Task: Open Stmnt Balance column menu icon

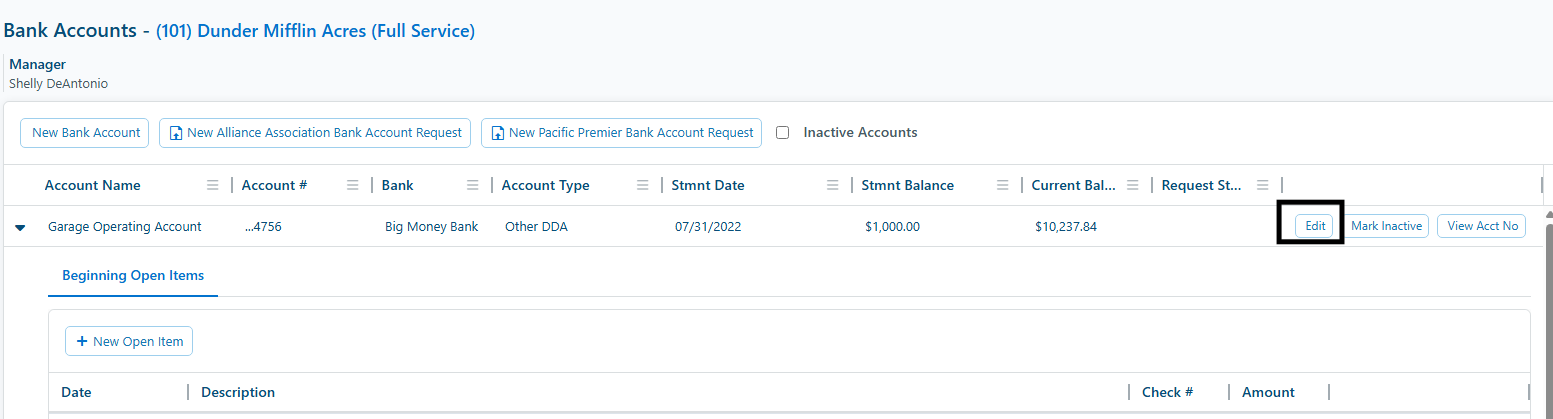Action: [x=1002, y=185]
